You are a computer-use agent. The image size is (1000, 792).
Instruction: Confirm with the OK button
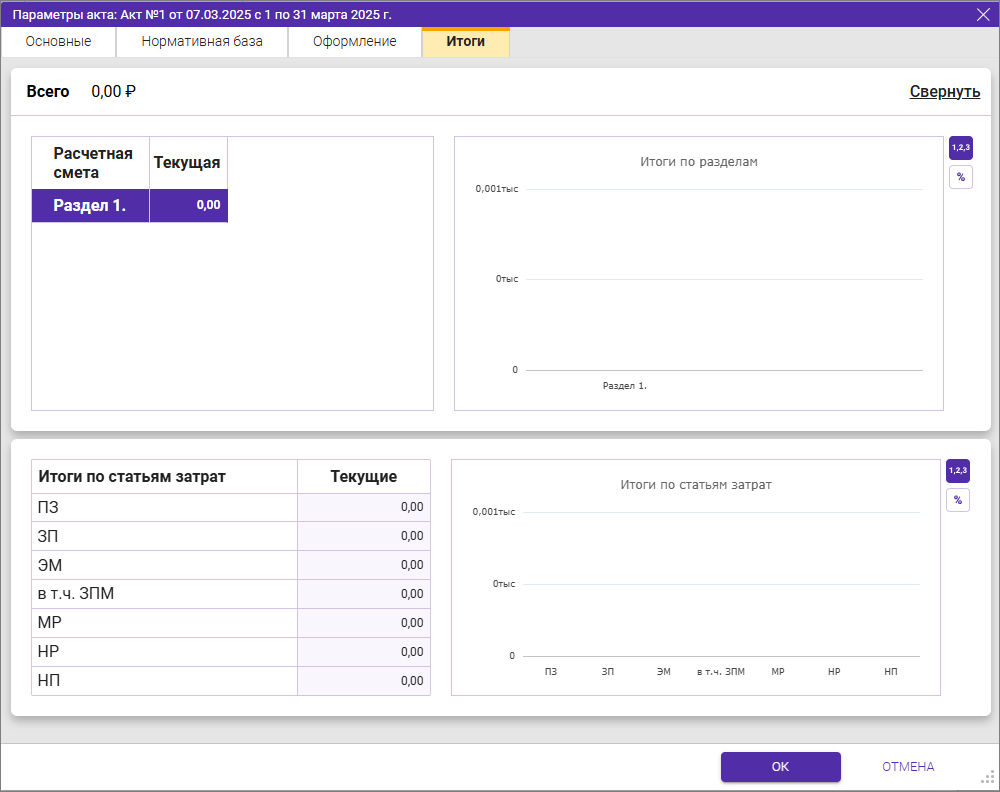coord(780,767)
